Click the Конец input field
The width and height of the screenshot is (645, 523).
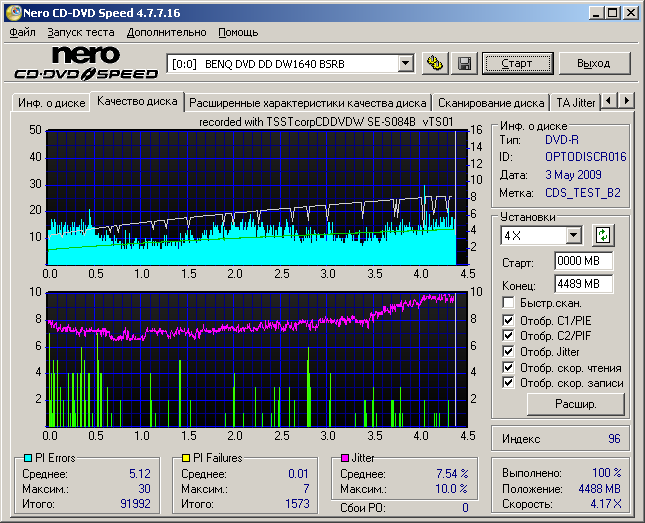click(583, 283)
